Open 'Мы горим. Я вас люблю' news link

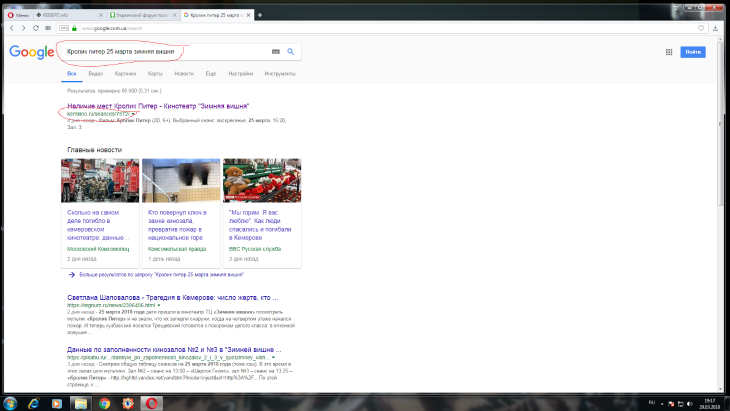[260, 225]
